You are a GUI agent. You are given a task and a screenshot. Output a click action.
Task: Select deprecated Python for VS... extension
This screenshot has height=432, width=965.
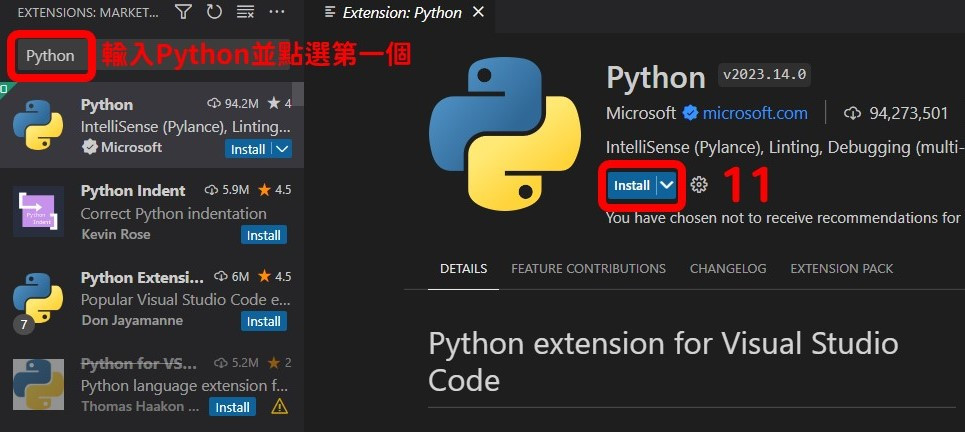152,384
